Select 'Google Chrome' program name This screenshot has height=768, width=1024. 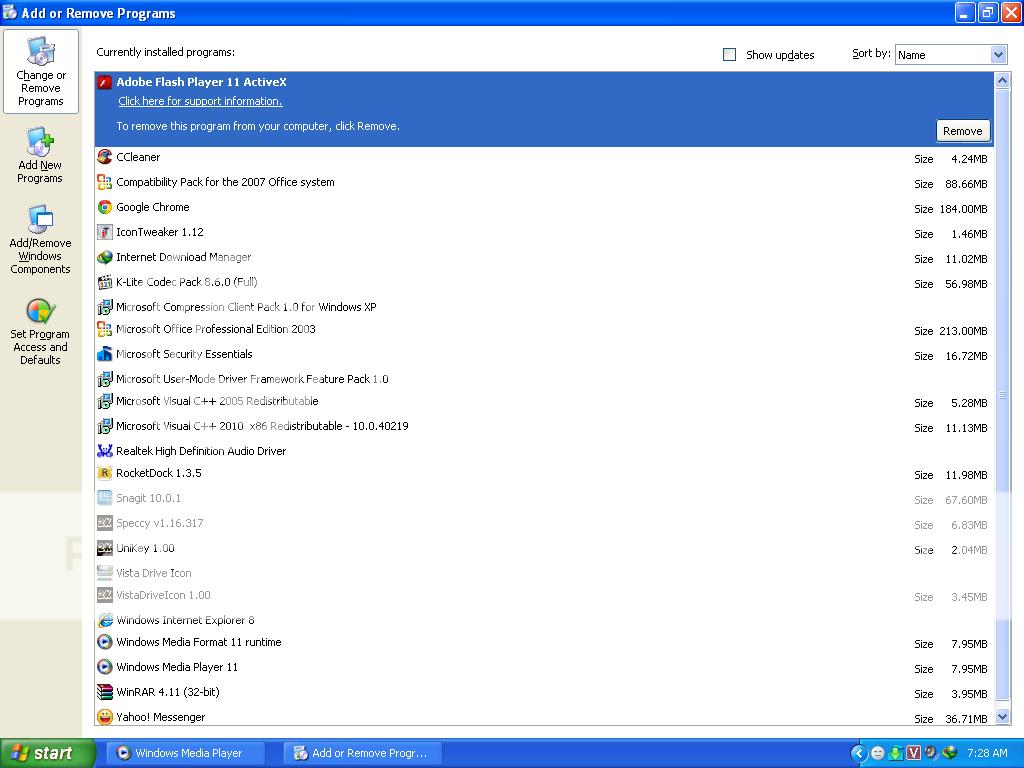(153, 207)
